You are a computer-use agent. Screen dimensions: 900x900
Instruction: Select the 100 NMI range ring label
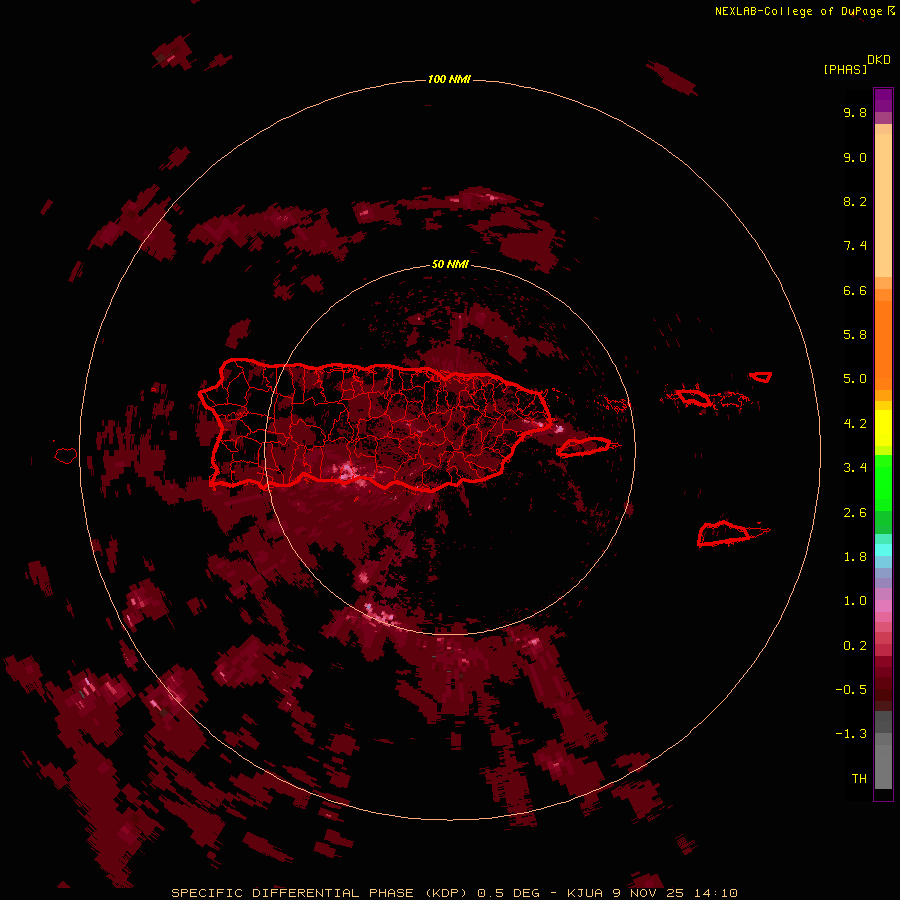(449, 79)
